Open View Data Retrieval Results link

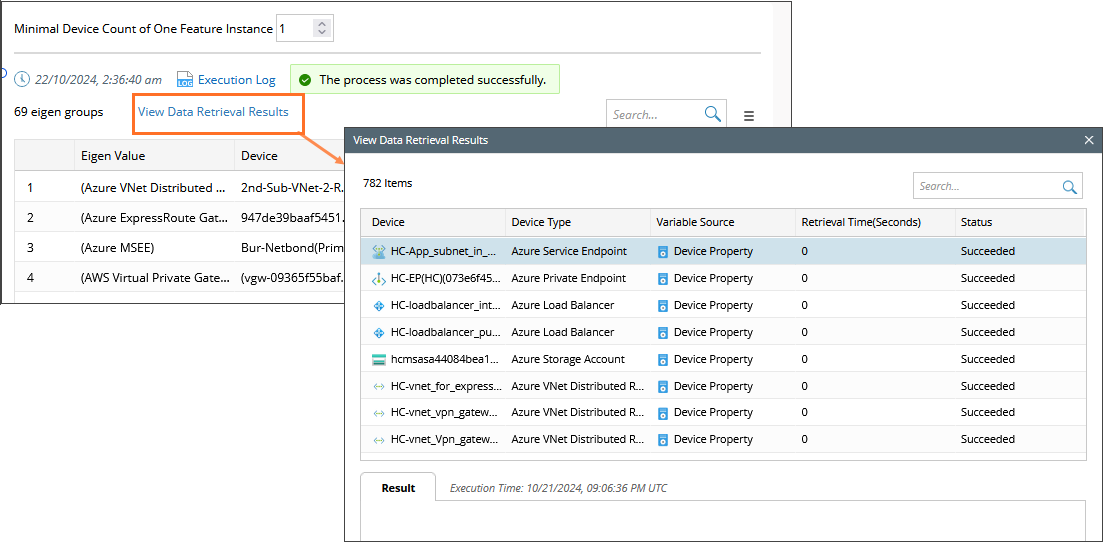click(x=213, y=112)
